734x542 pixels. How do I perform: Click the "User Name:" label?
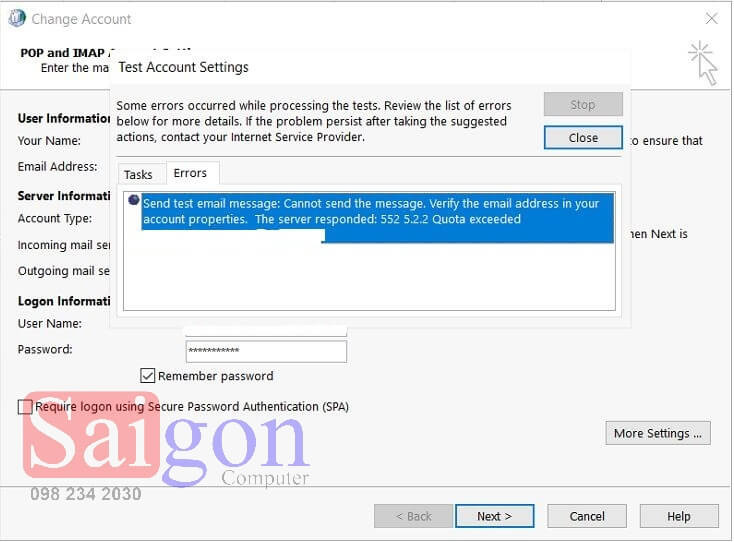click(50, 323)
